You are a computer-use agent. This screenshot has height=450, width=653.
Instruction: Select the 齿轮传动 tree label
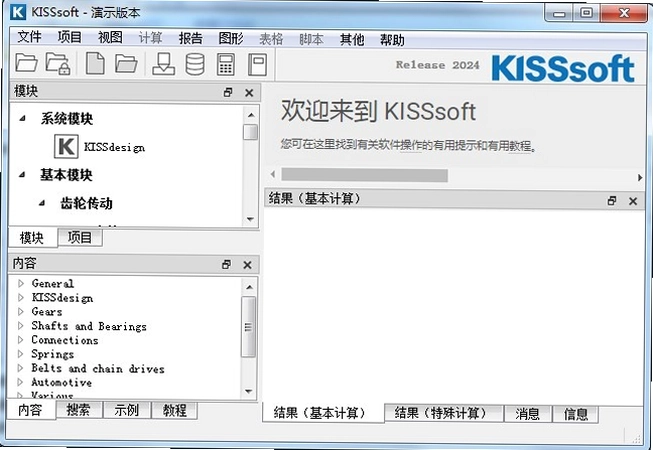86,203
